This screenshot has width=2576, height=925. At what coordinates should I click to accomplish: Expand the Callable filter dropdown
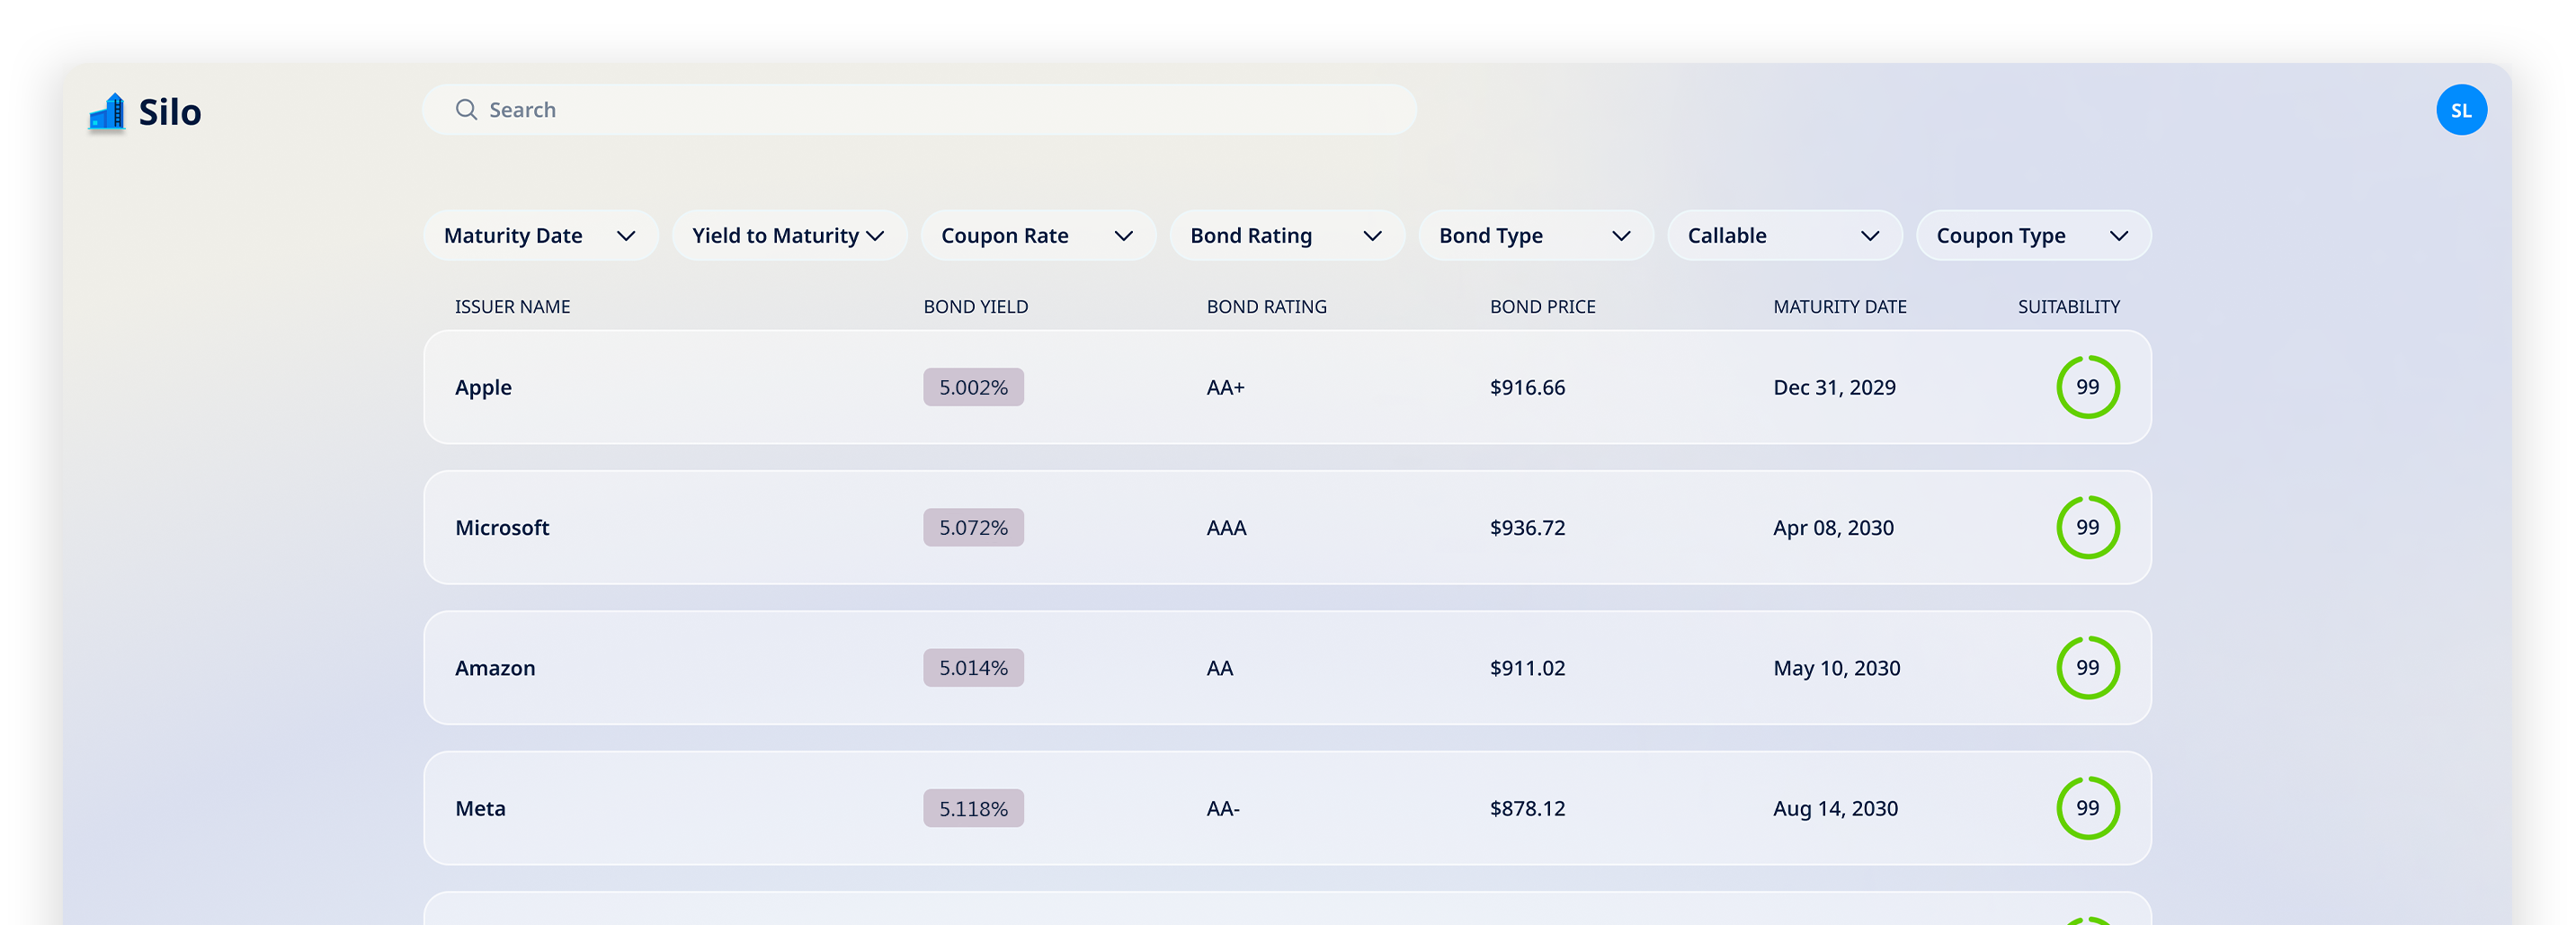pos(1785,236)
